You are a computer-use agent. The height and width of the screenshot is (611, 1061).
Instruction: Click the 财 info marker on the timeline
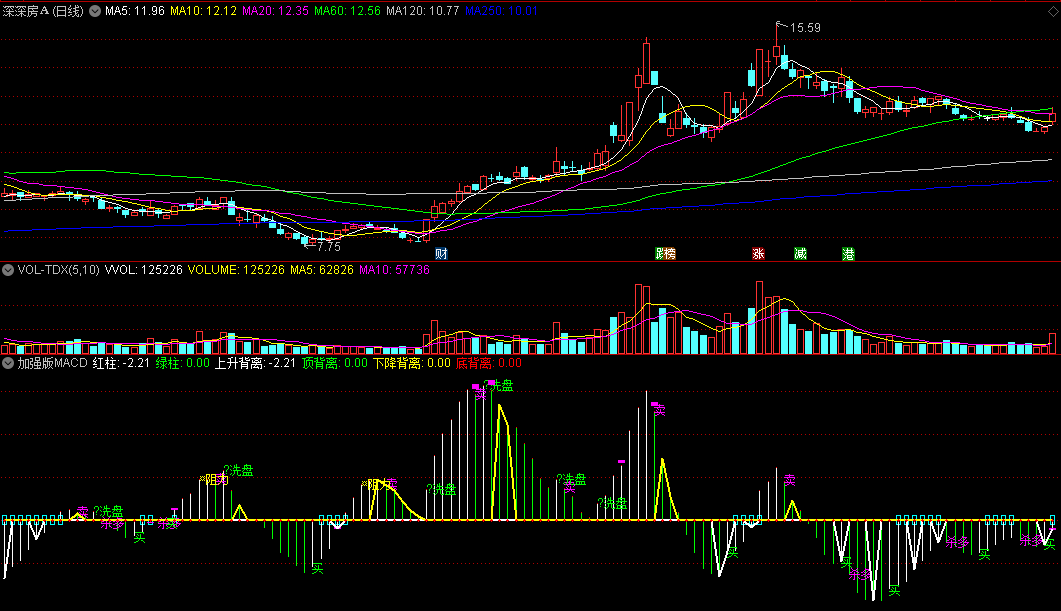point(441,254)
